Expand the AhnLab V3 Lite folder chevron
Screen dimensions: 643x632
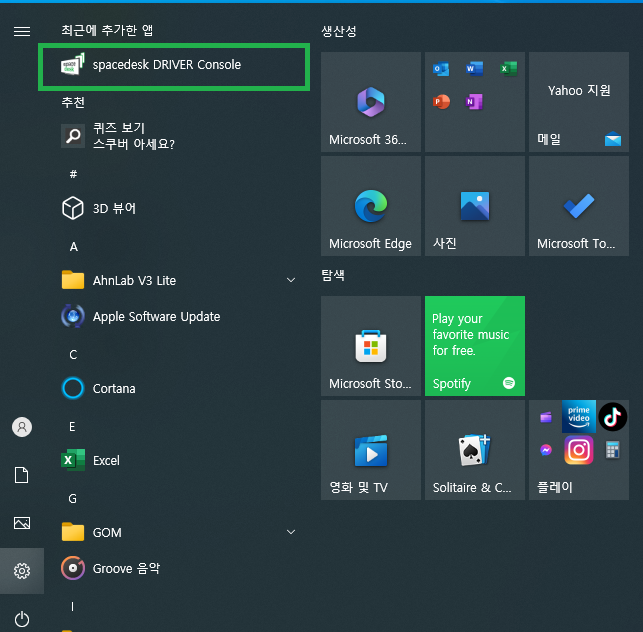pyautogui.click(x=291, y=280)
